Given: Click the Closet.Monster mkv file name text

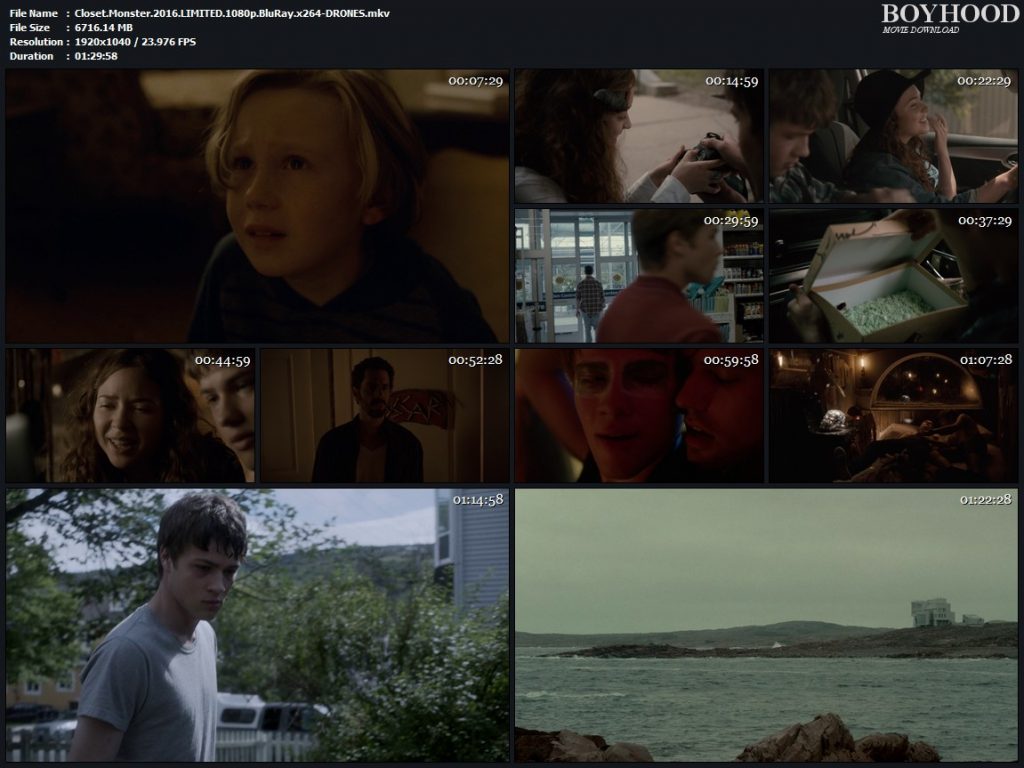Looking at the screenshot, I should coord(232,13).
